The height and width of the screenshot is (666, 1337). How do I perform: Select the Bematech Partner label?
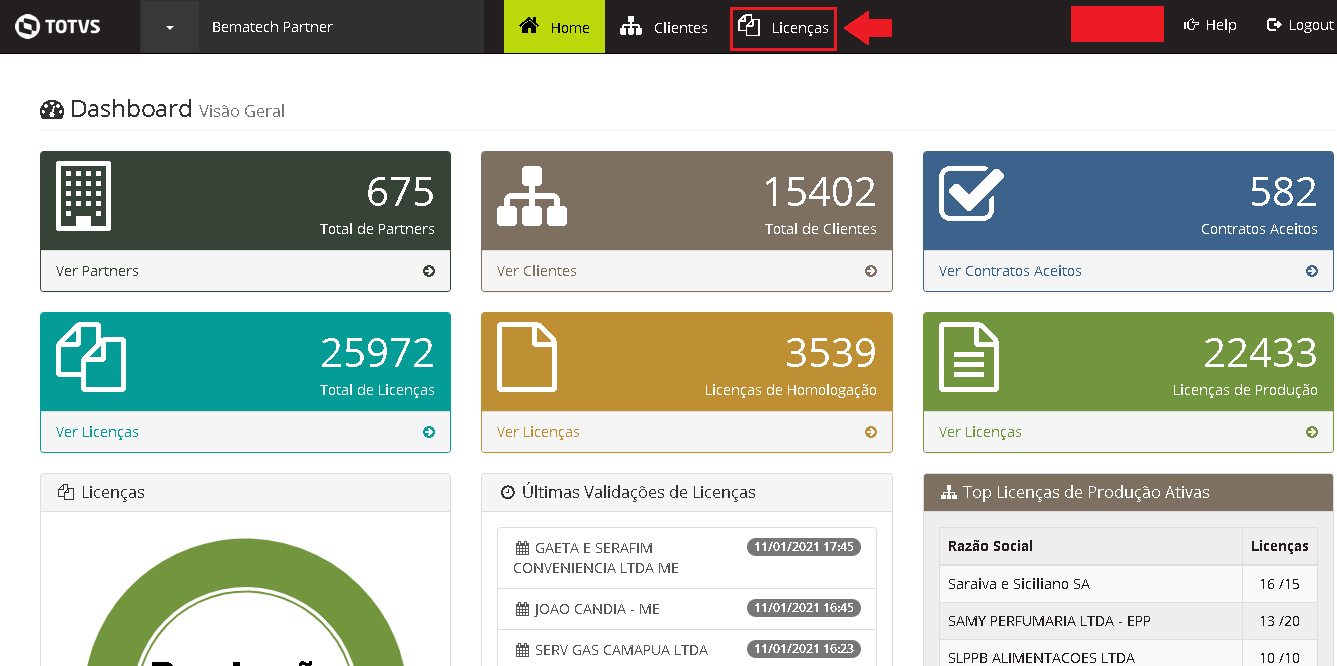tap(272, 27)
